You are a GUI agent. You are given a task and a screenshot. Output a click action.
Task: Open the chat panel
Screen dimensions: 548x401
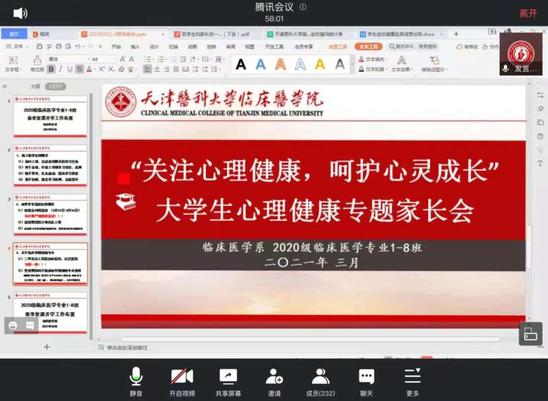[366, 382]
